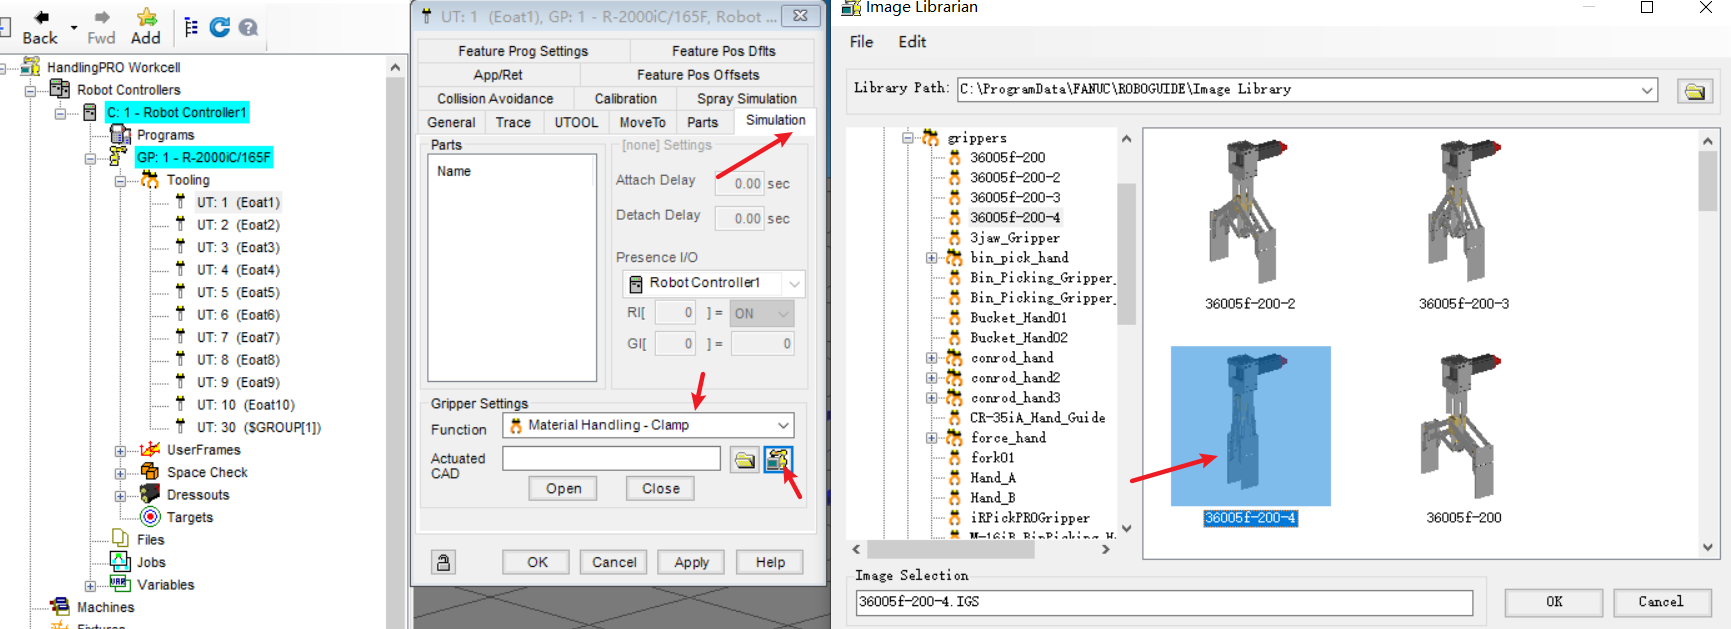Collapse the grippers tree node
1731x629 pixels.
tap(908, 138)
